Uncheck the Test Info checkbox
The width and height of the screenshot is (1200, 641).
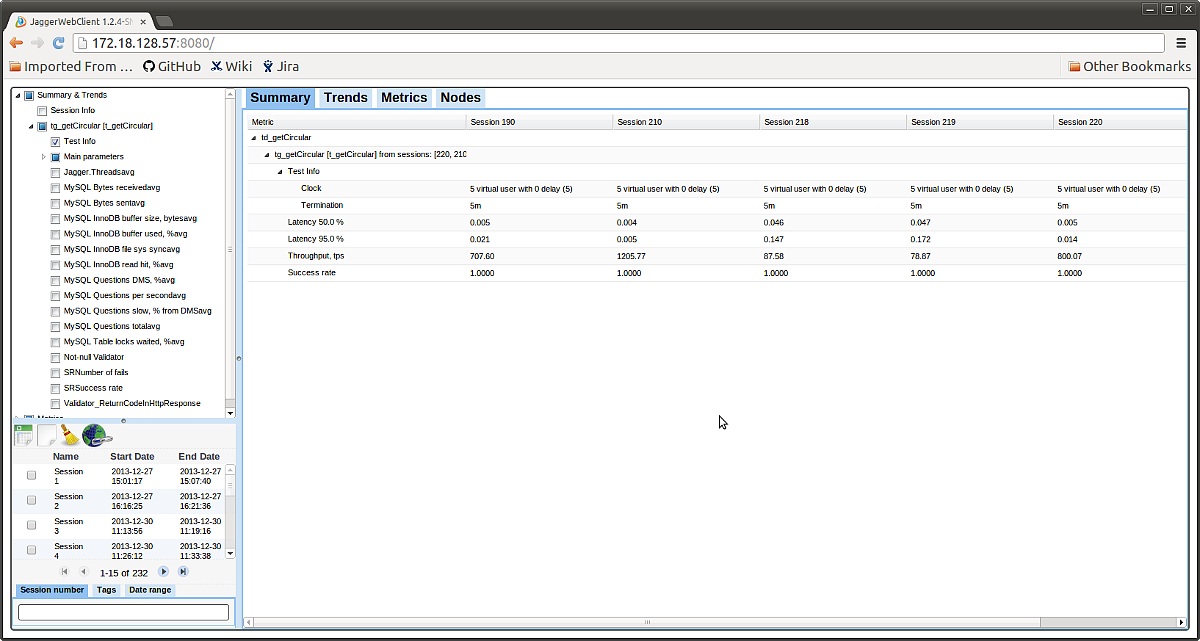point(56,141)
